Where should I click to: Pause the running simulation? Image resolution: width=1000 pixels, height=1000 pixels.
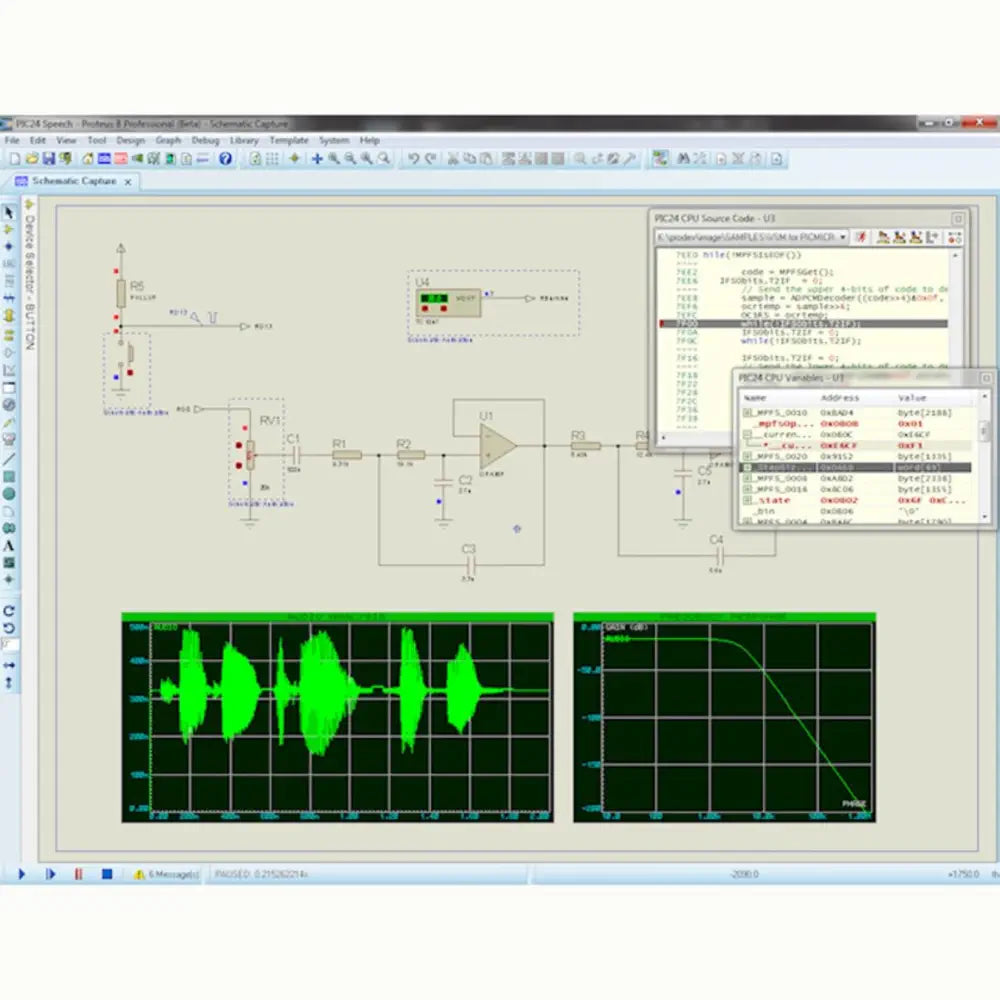tap(78, 874)
